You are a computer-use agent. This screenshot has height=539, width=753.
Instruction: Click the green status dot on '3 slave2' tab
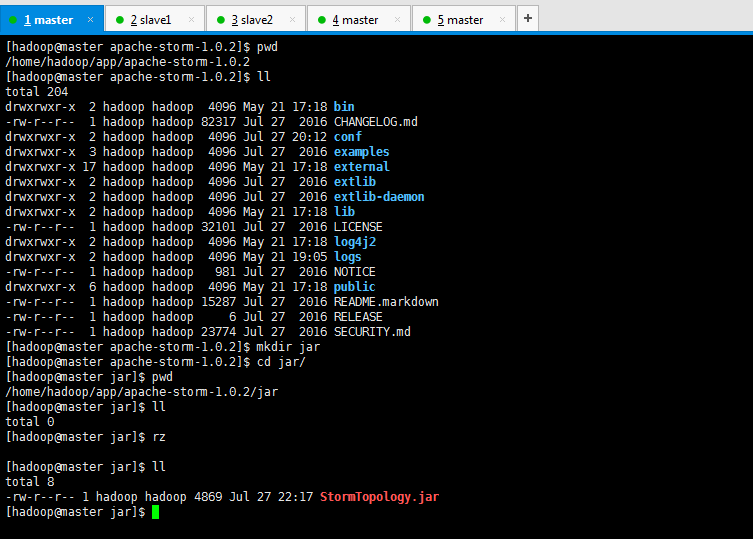[221, 20]
